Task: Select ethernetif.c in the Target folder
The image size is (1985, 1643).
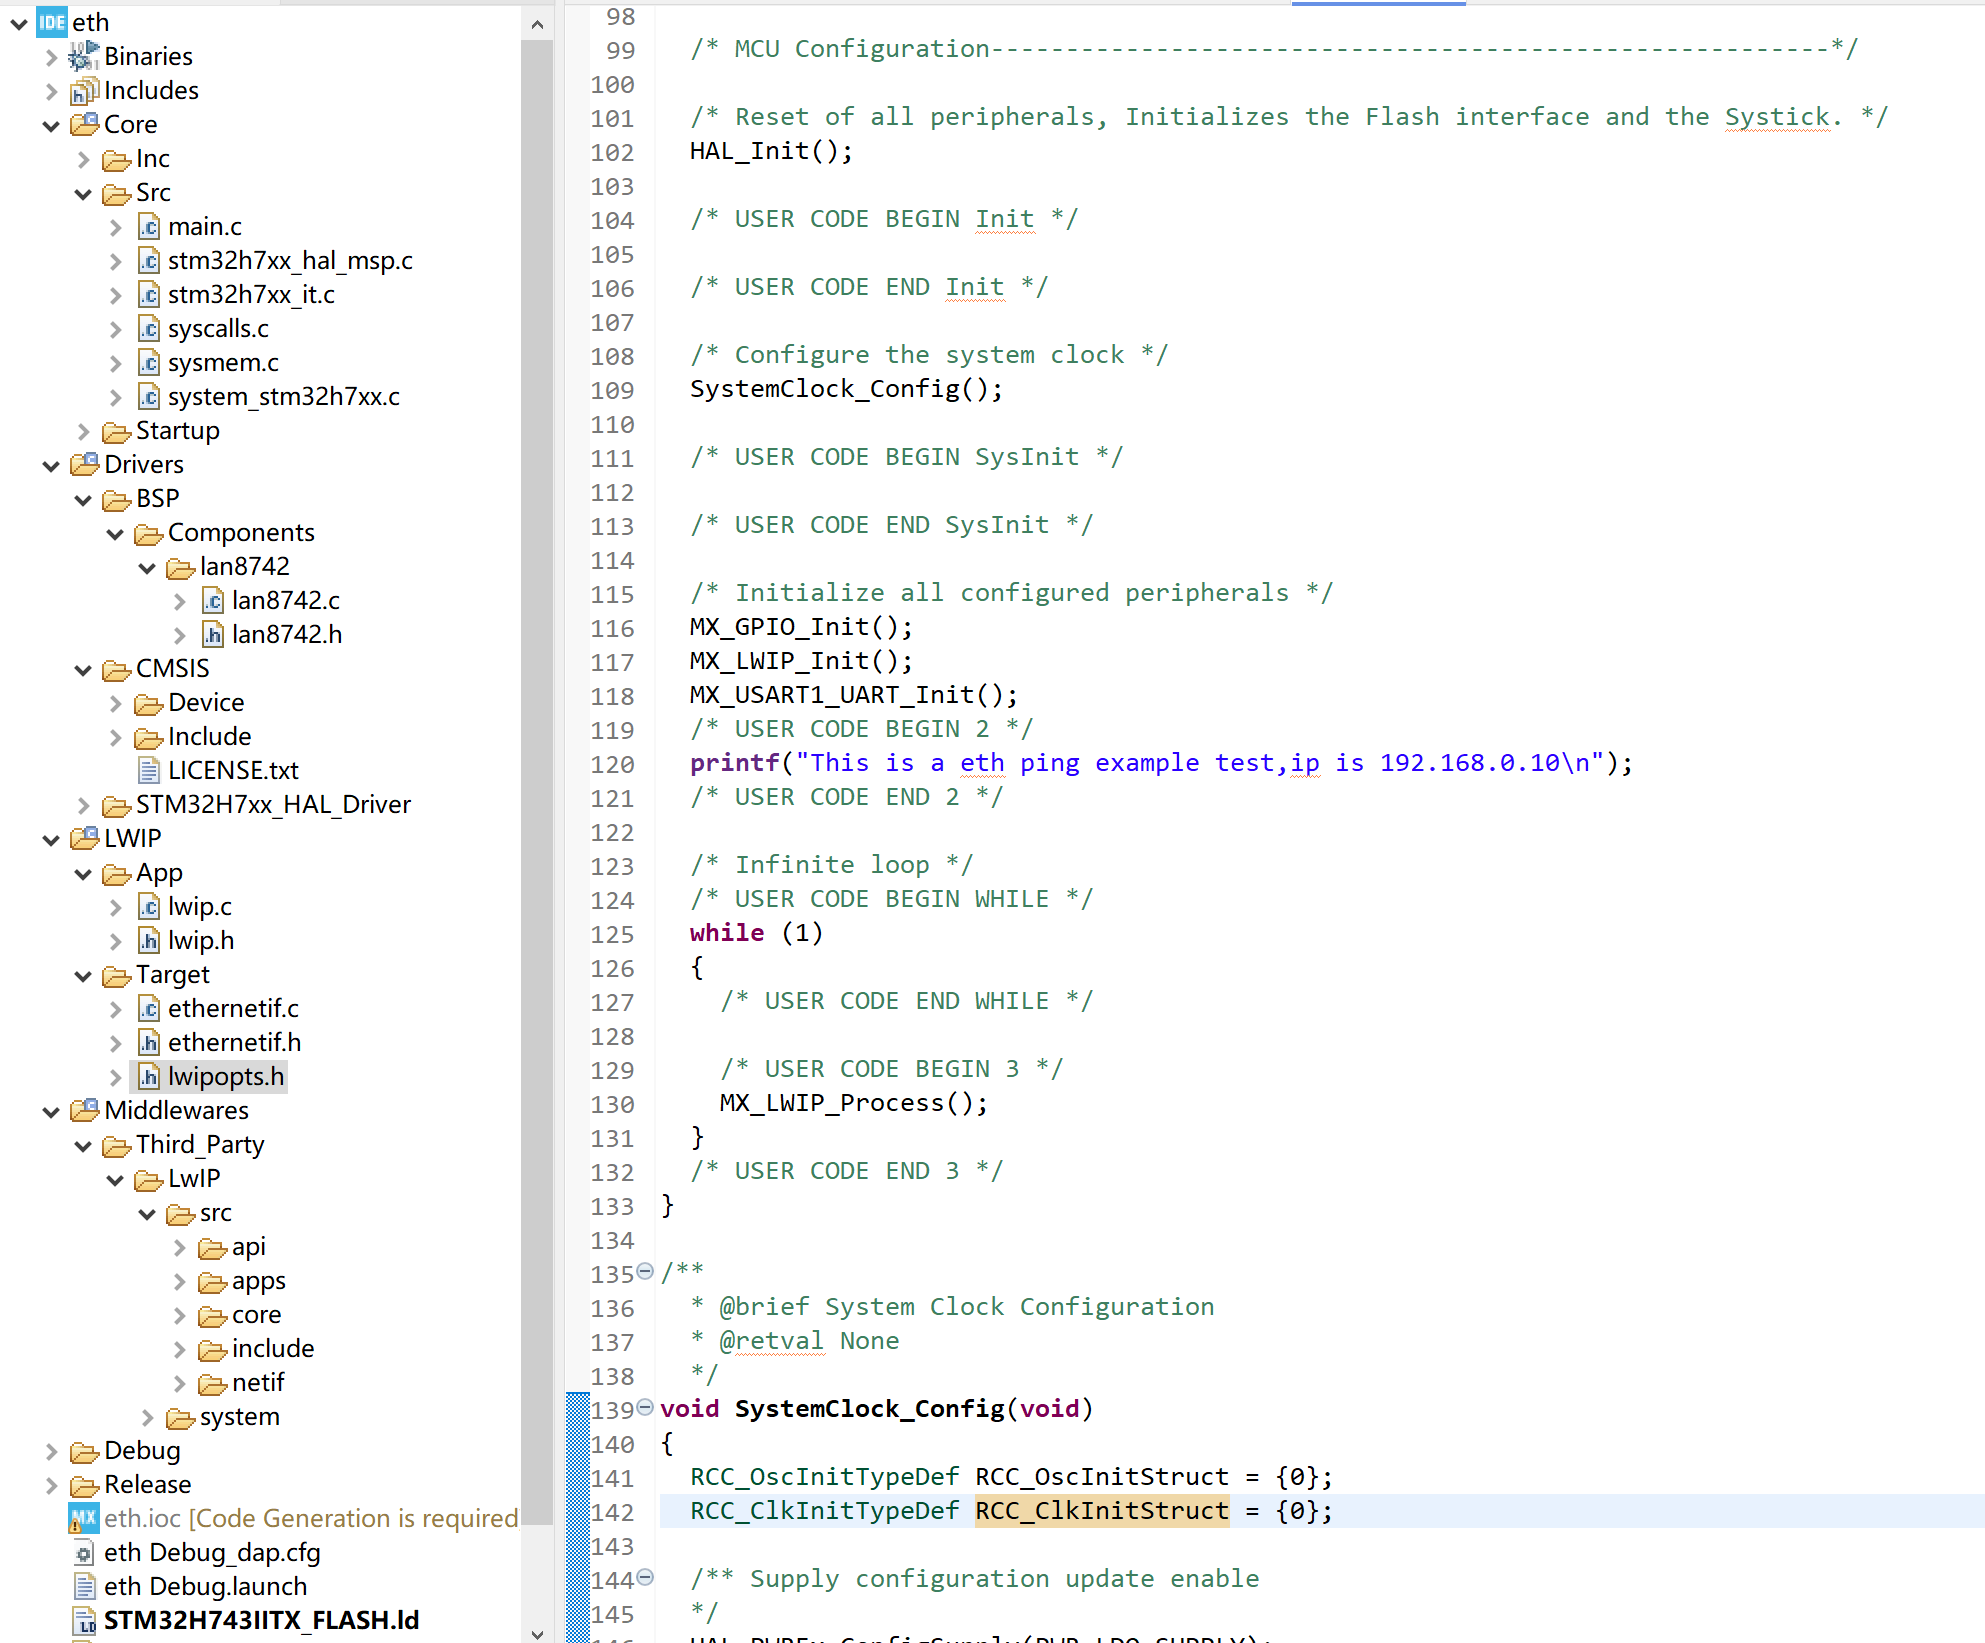Action: tap(233, 1009)
